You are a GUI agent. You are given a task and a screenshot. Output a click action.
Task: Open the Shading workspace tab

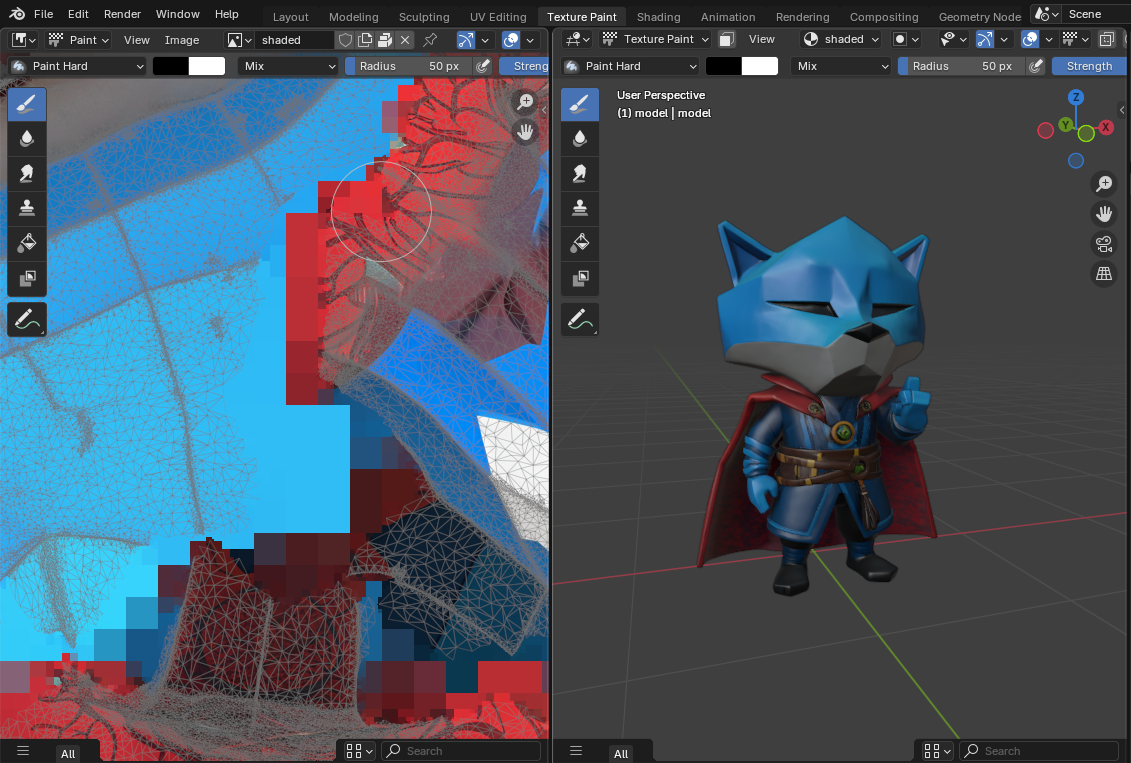pyautogui.click(x=658, y=17)
